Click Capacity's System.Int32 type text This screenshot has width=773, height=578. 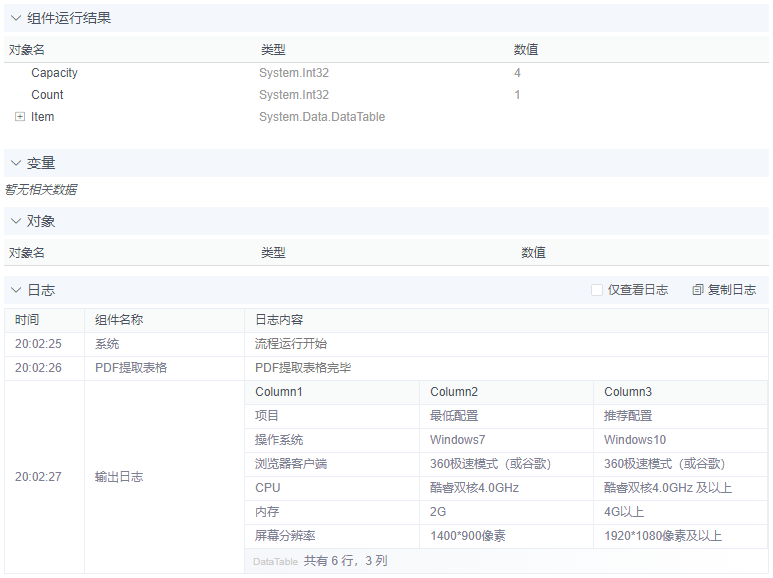click(x=294, y=73)
